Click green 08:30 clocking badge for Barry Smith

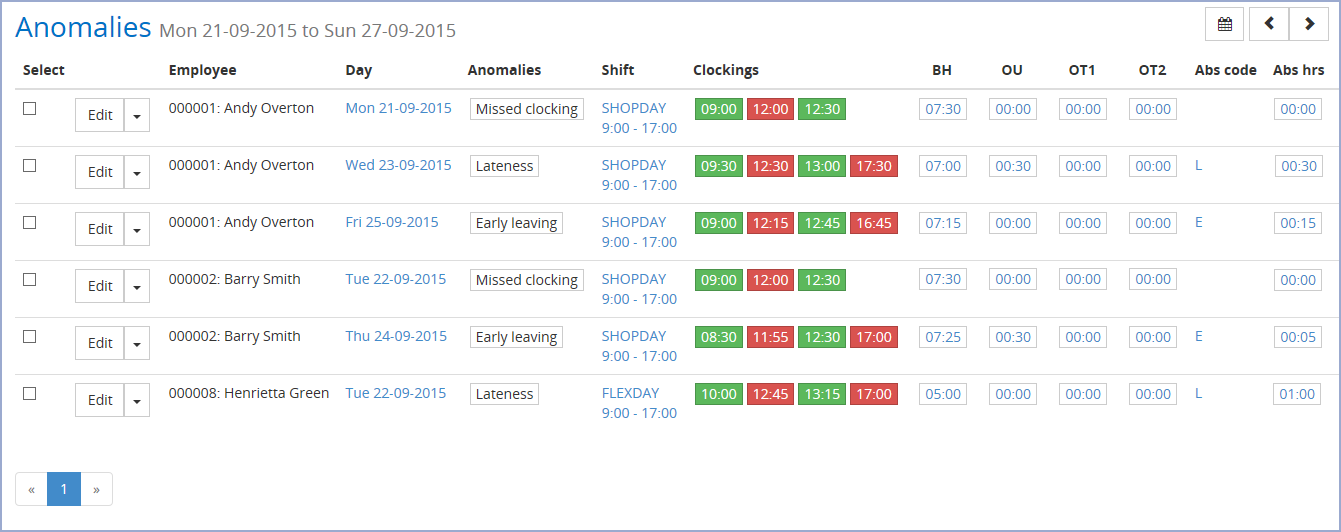[x=719, y=337]
